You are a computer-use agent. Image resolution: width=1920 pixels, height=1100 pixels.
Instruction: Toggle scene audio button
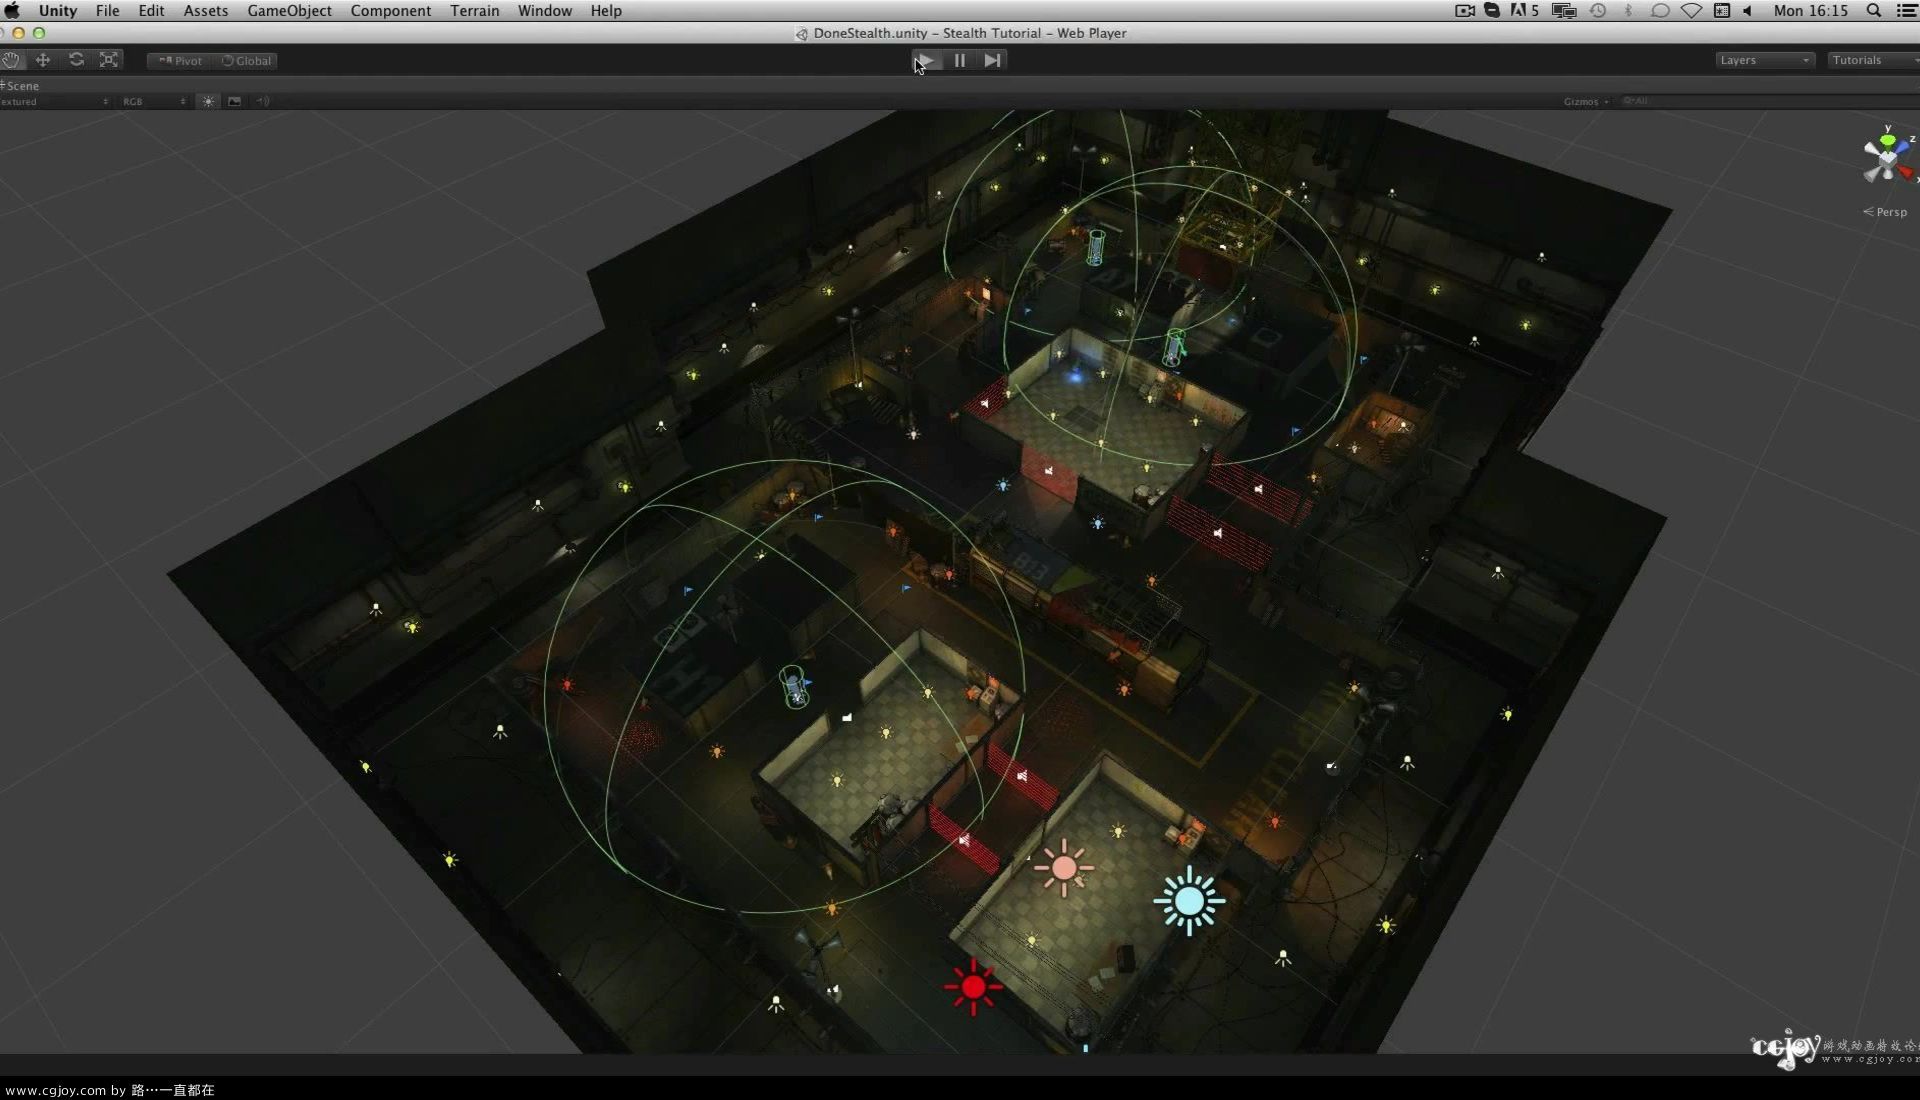[262, 101]
